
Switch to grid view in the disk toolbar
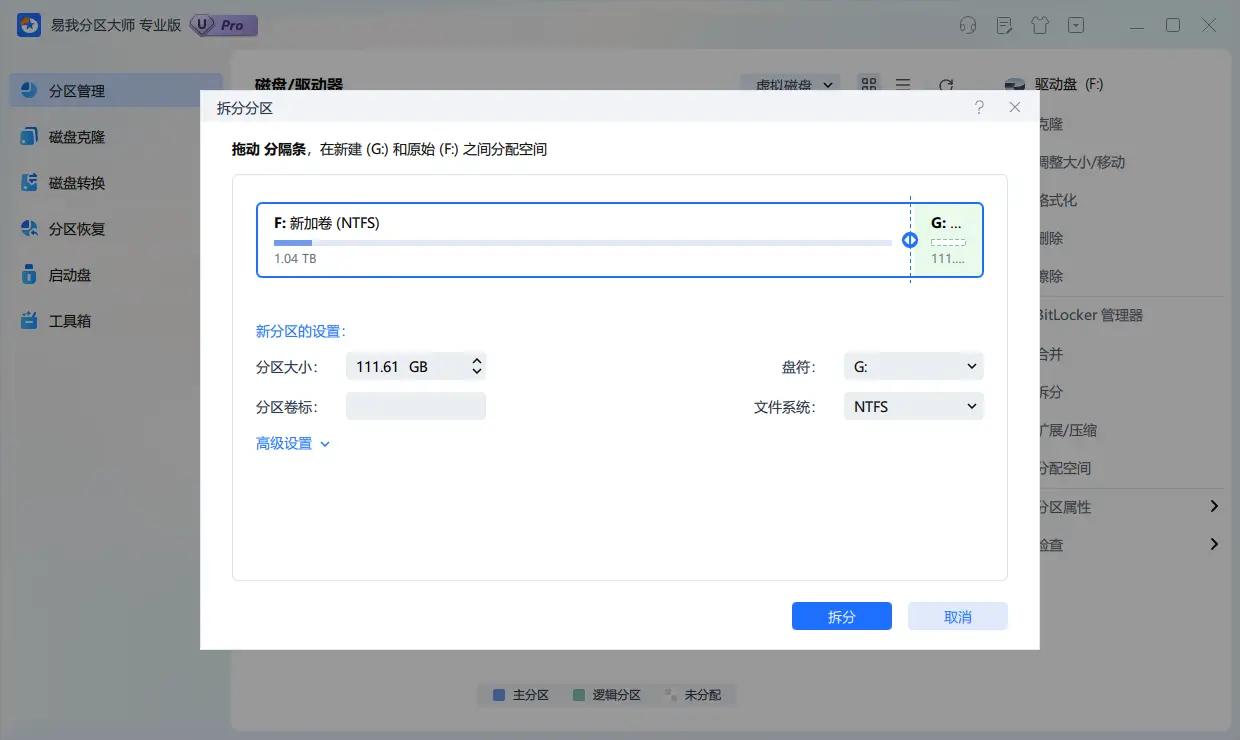click(869, 86)
